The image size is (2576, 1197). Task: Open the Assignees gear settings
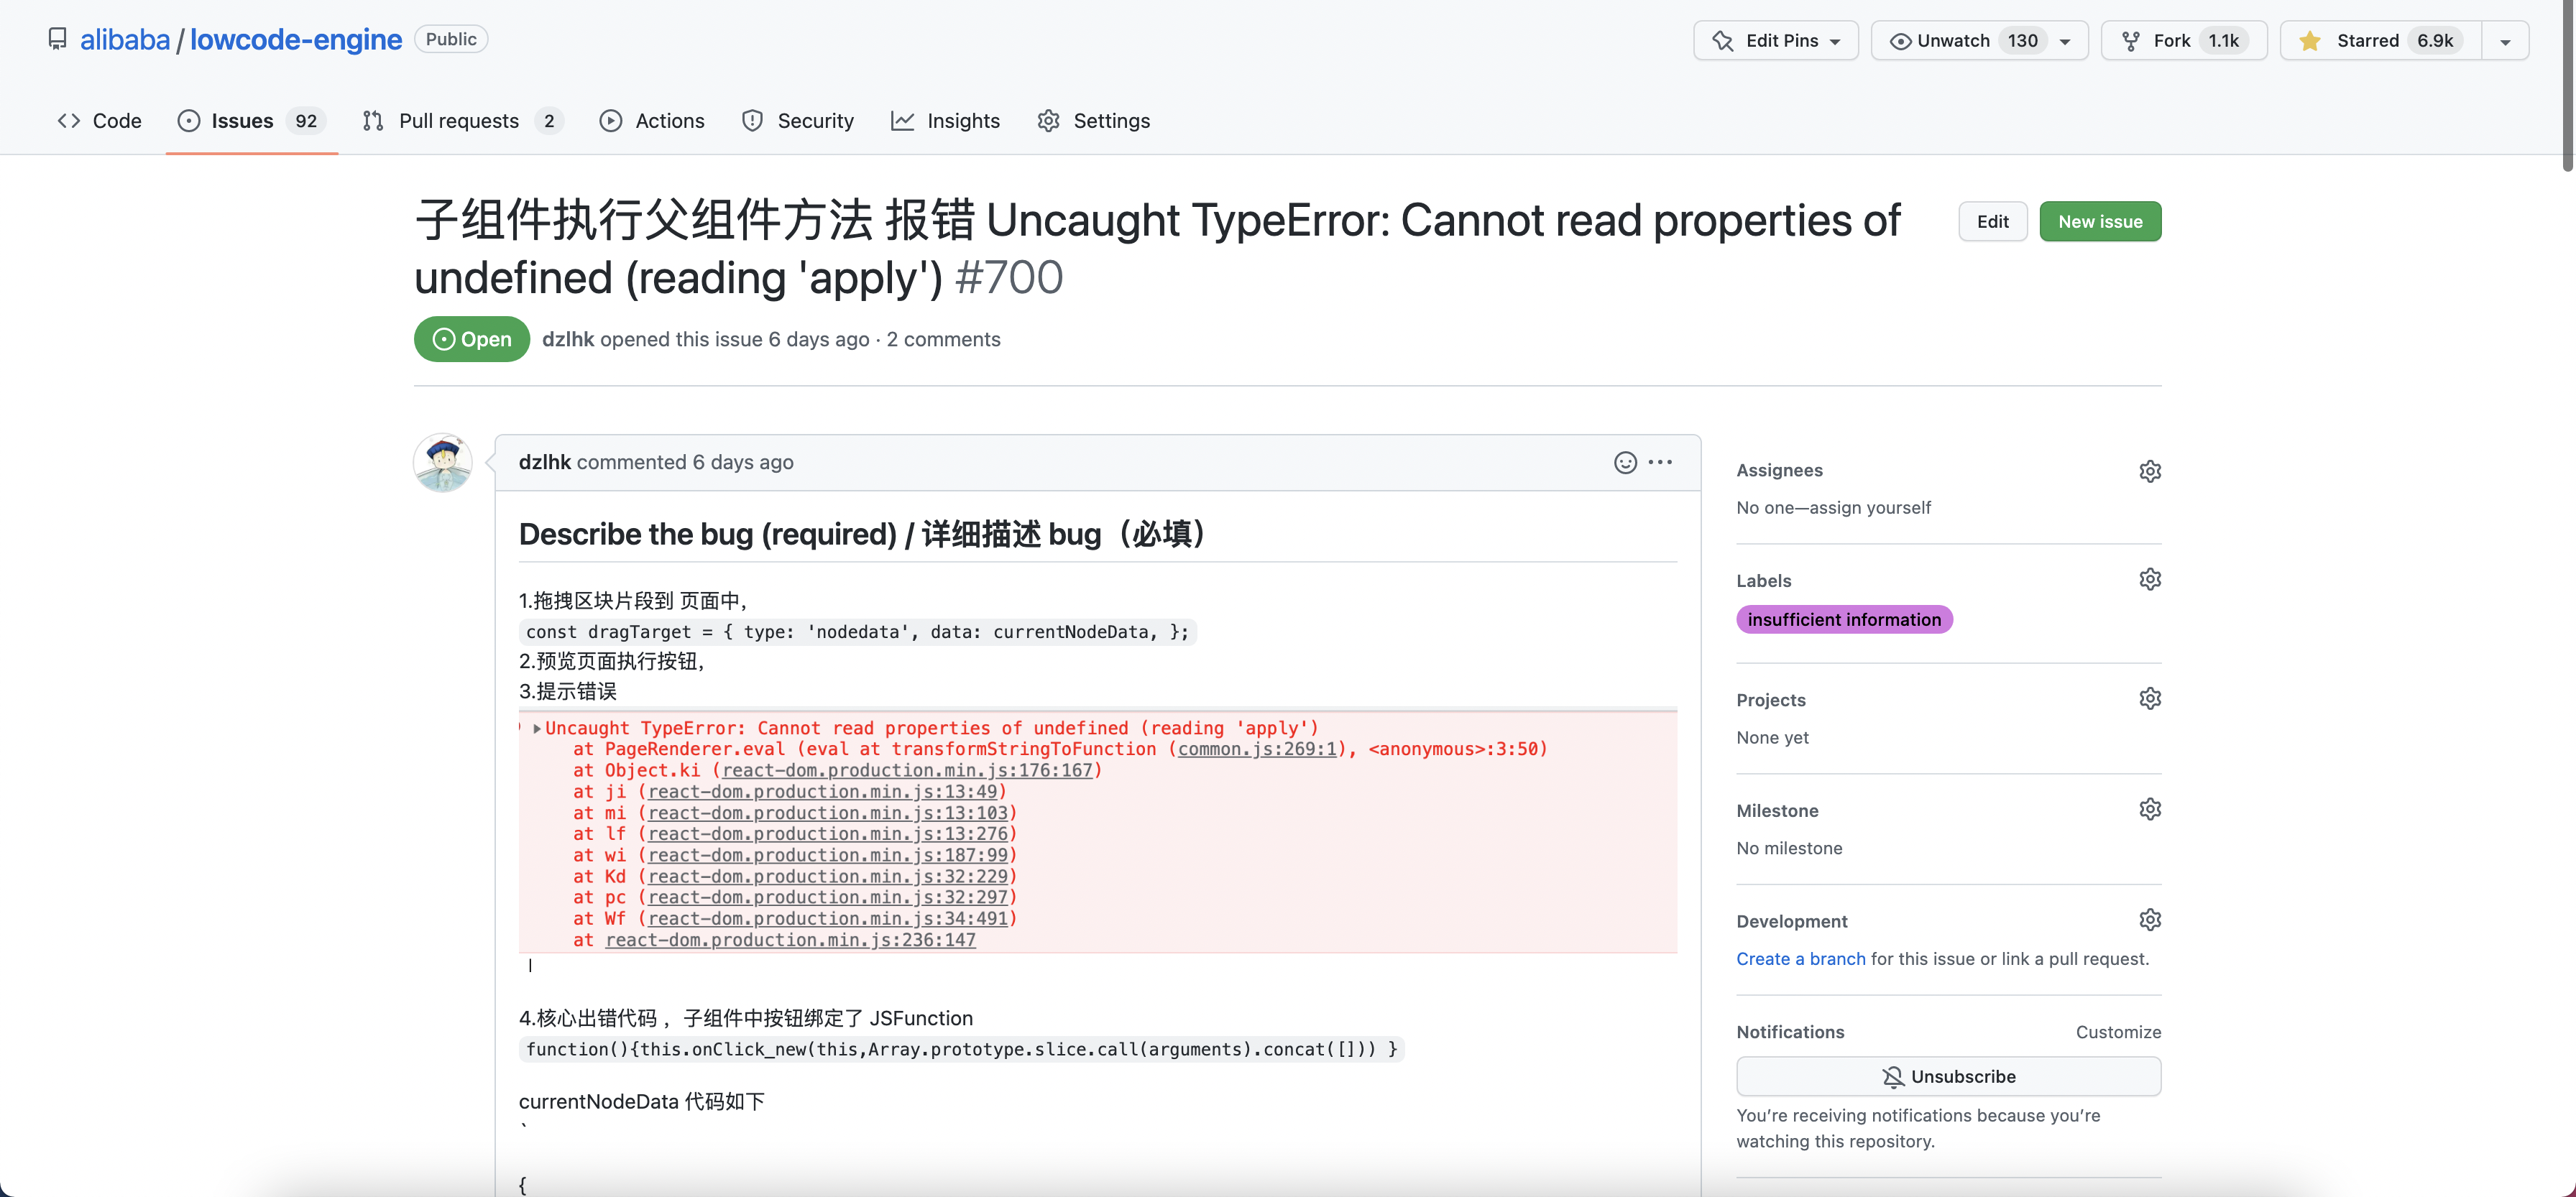point(2150,471)
